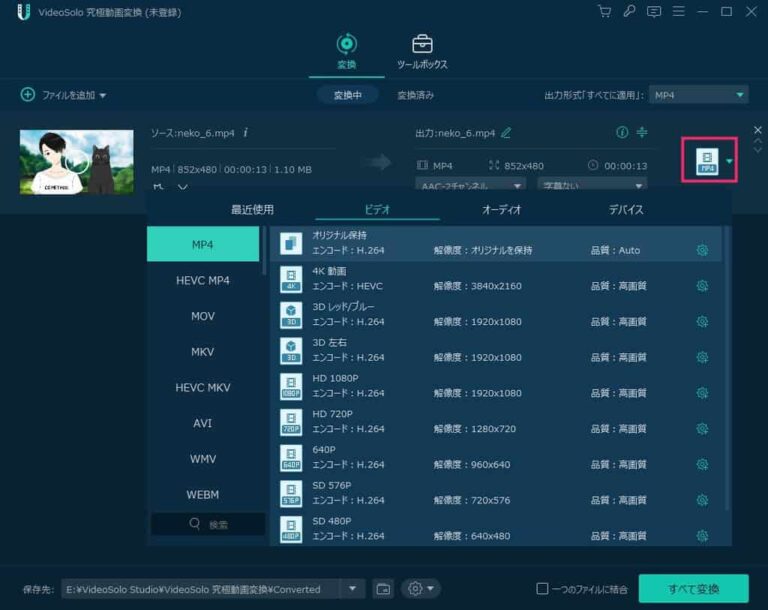This screenshot has height=610, width=768.
Task: Open the 保存先 save path dropdown
Action: tap(352, 589)
